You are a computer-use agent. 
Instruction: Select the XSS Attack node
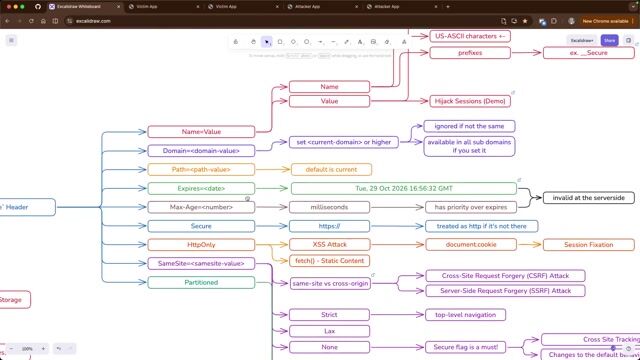coord(329,244)
